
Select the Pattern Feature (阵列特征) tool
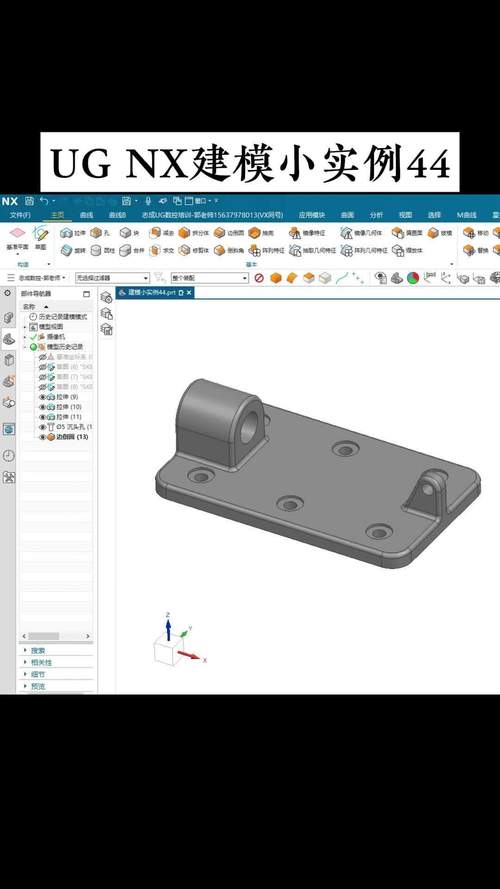(x=266, y=250)
